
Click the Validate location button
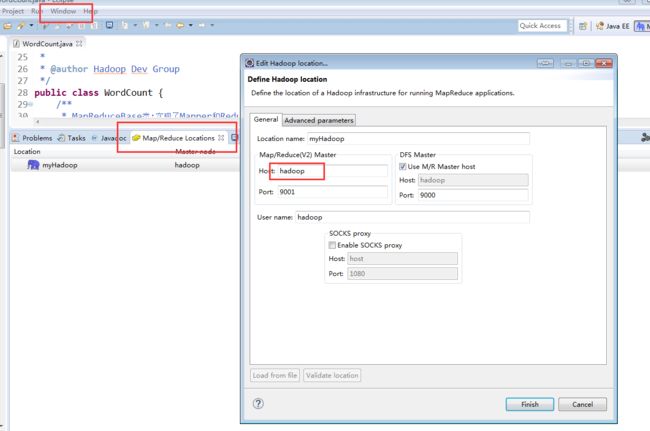tap(332, 375)
